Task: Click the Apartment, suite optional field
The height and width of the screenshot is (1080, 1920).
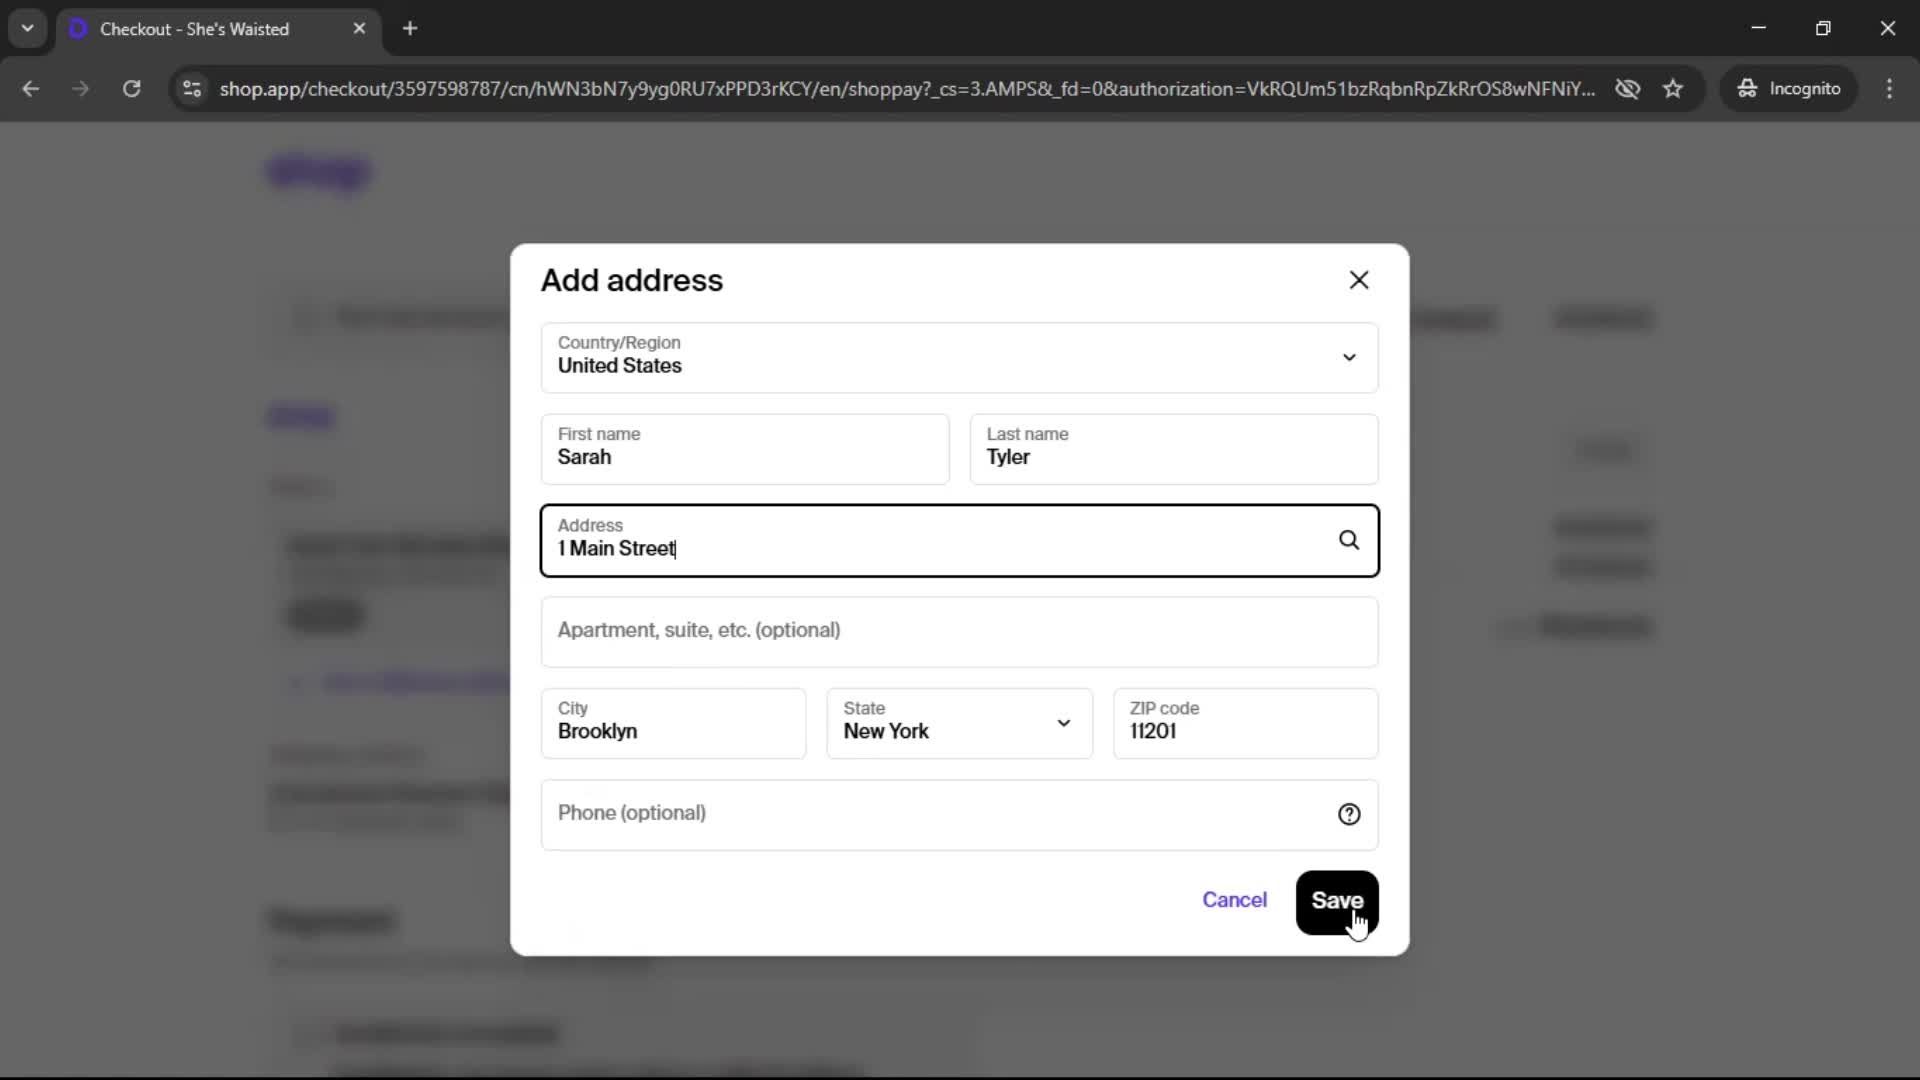Action: click(x=958, y=631)
